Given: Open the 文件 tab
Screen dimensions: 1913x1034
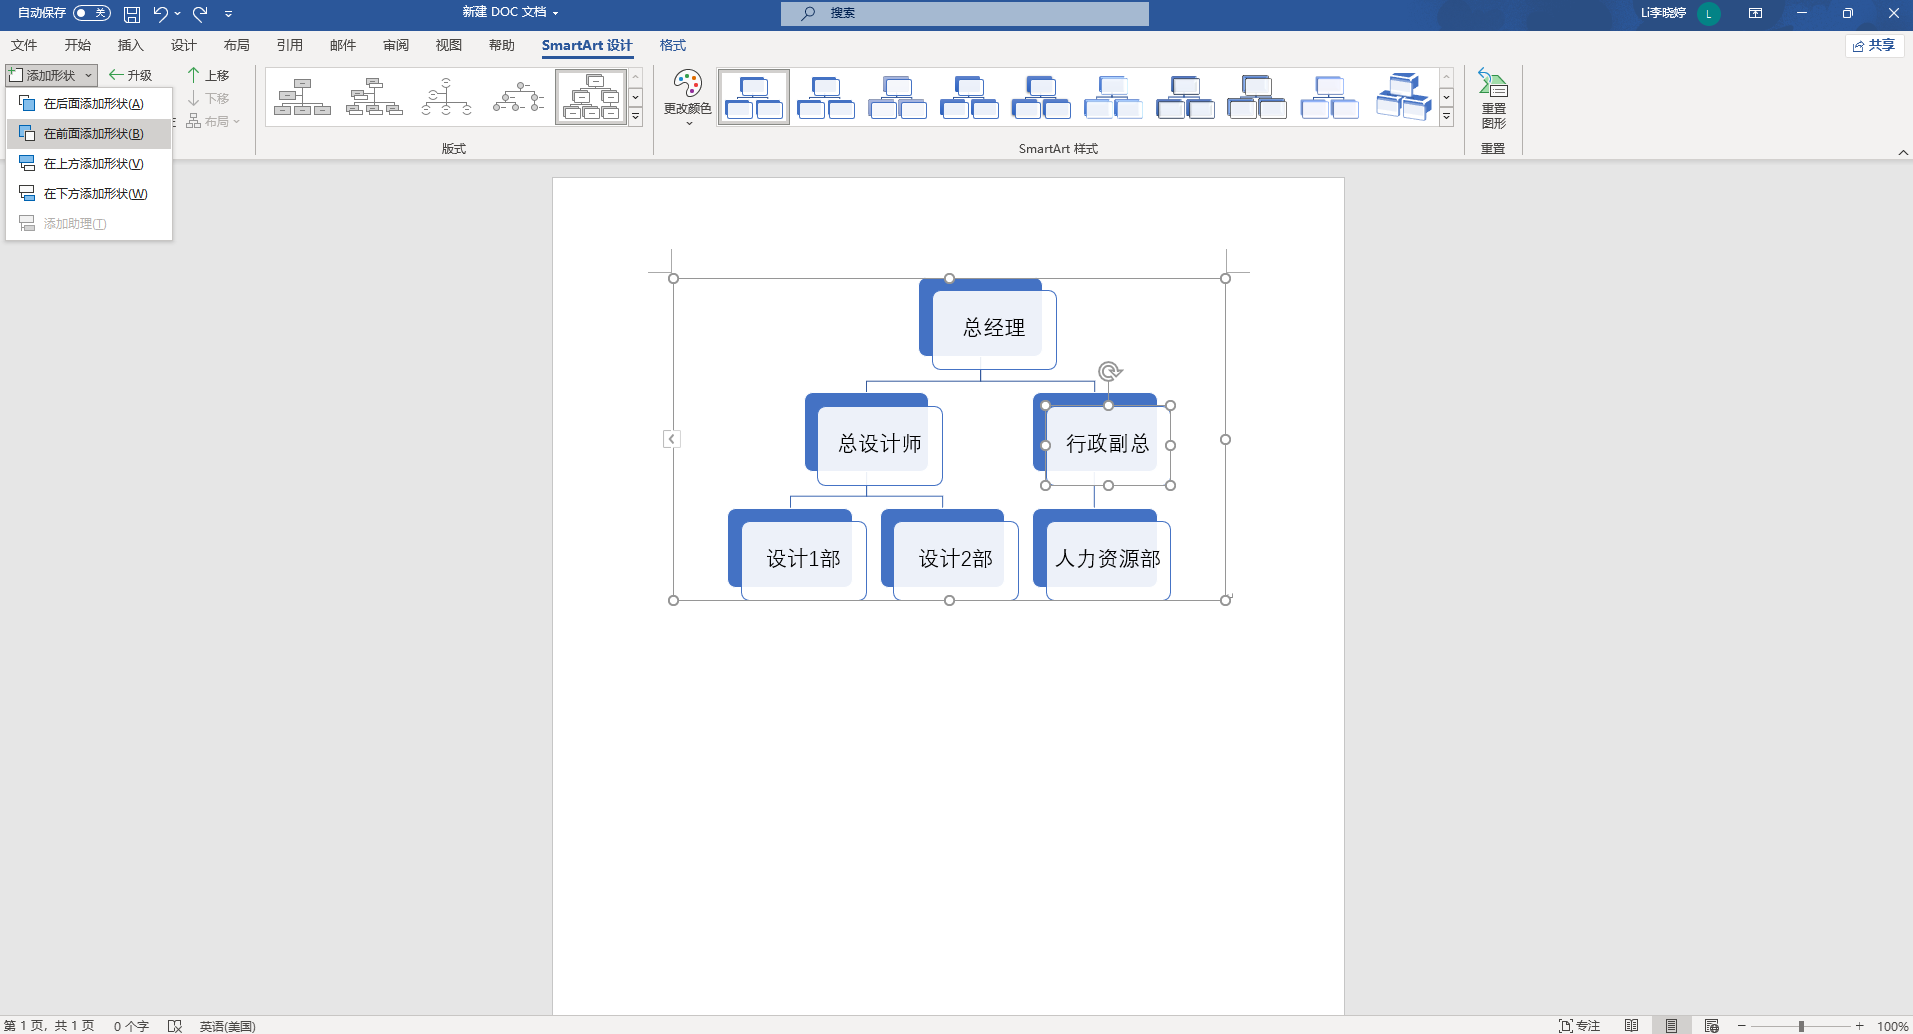Looking at the screenshot, I should [x=24, y=45].
